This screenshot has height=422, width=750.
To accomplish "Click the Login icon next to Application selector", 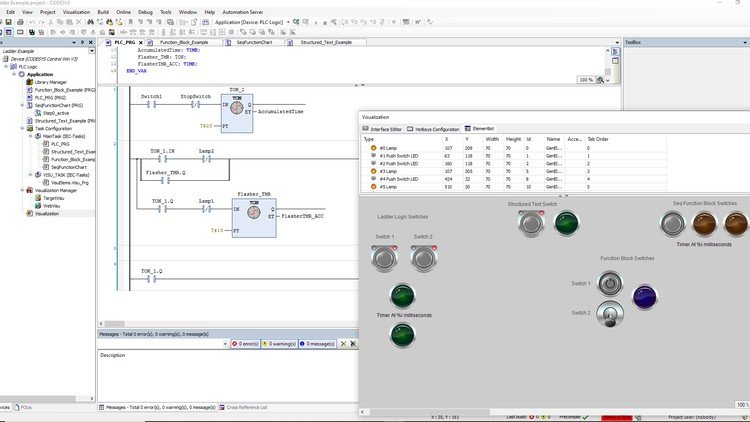I will [296, 22].
